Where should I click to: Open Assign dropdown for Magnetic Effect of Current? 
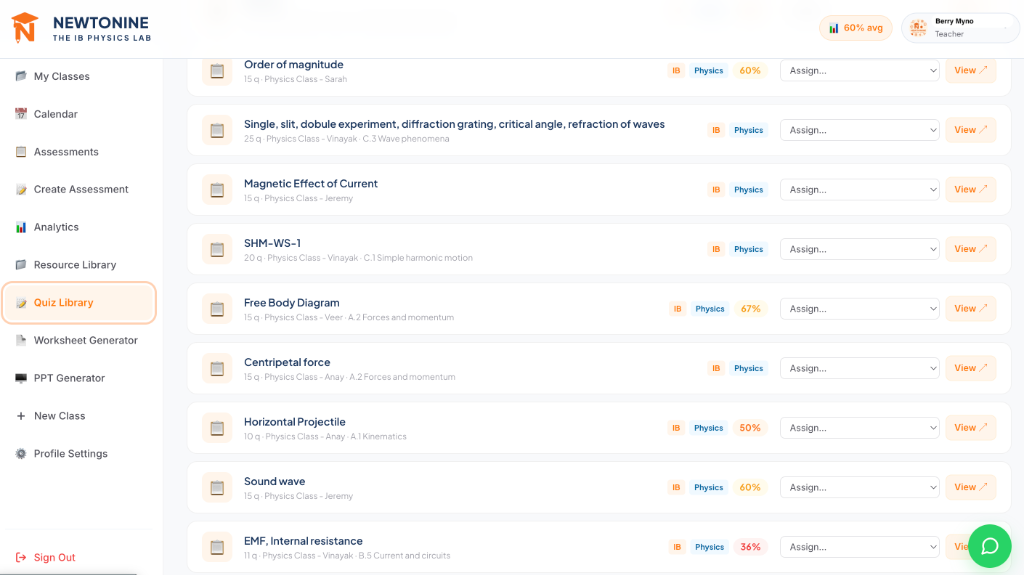point(859,189)
